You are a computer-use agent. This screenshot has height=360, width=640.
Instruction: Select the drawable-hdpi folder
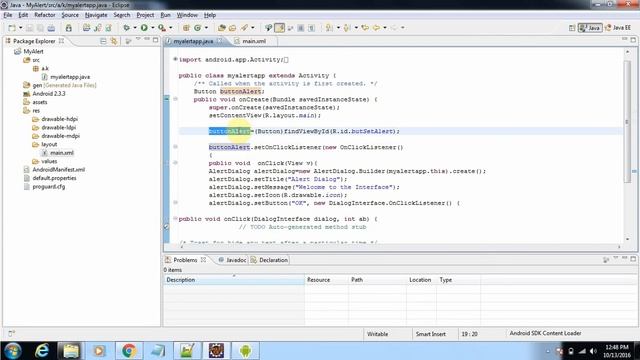coord(59,119)
